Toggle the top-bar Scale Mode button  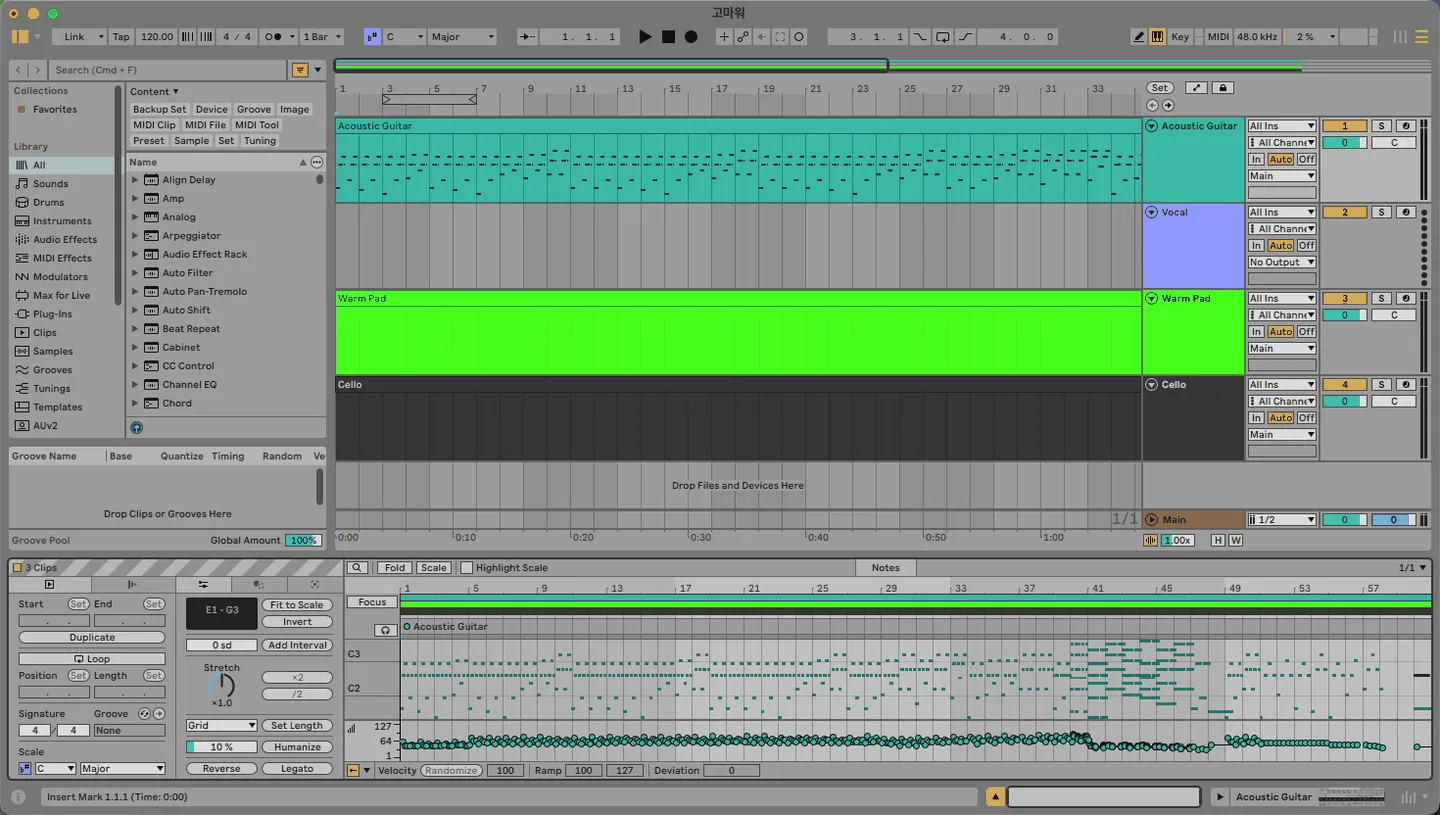click(x=372, y=37)
